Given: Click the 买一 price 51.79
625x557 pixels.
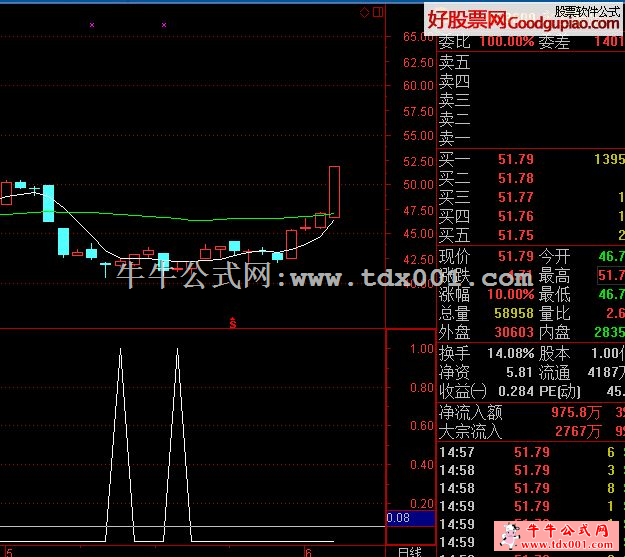Looking at the screenshot, I should (515, 159).
